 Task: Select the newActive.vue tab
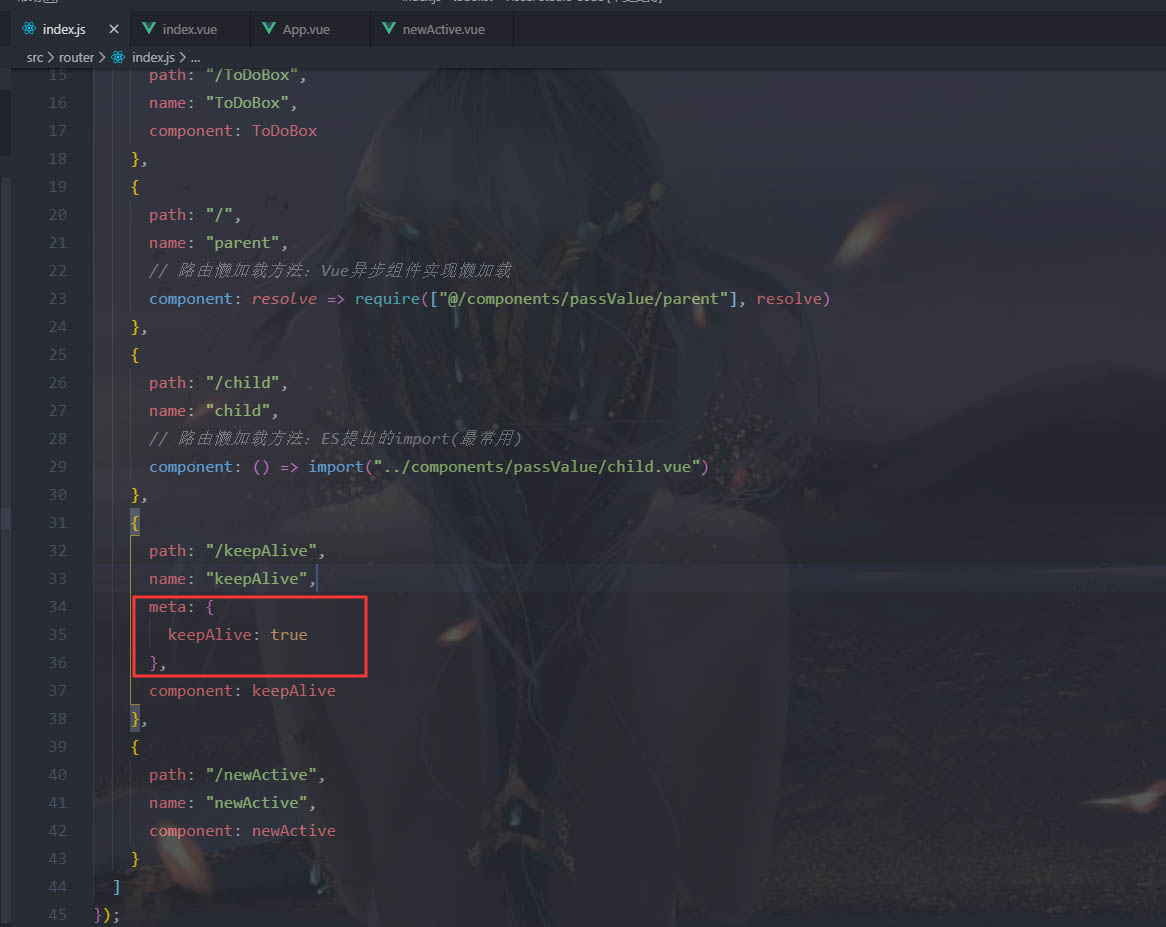(443, 29)
